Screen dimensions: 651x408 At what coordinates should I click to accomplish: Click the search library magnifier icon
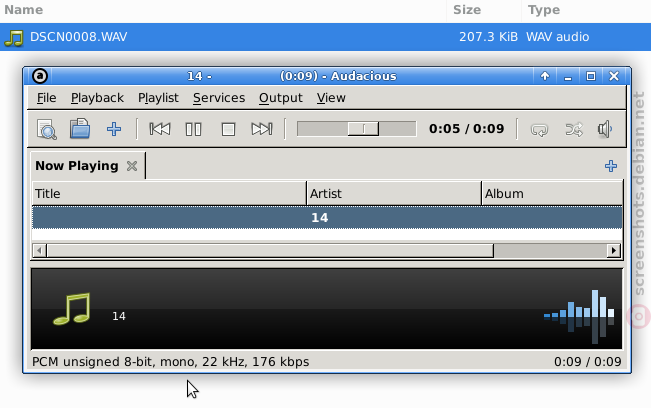(x=46, y=129)
